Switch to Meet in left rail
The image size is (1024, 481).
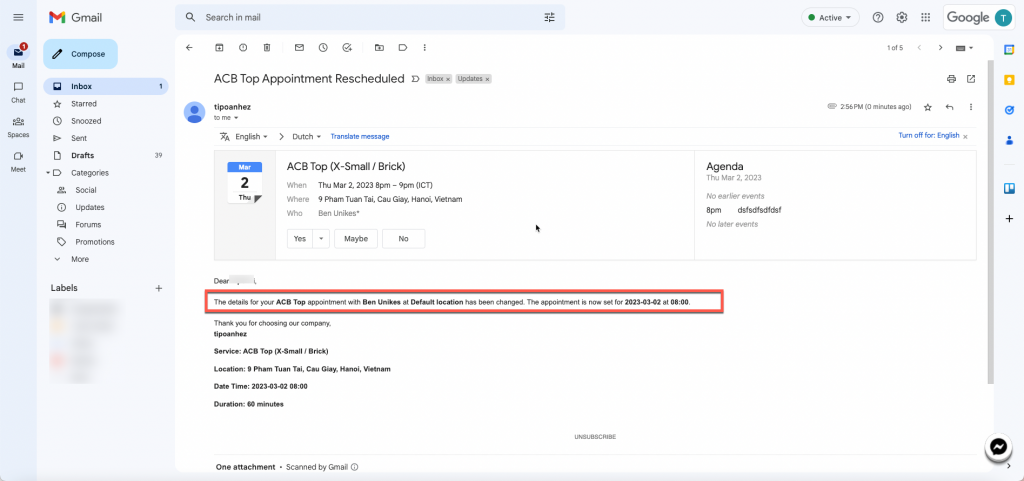(x=18, y=161)
